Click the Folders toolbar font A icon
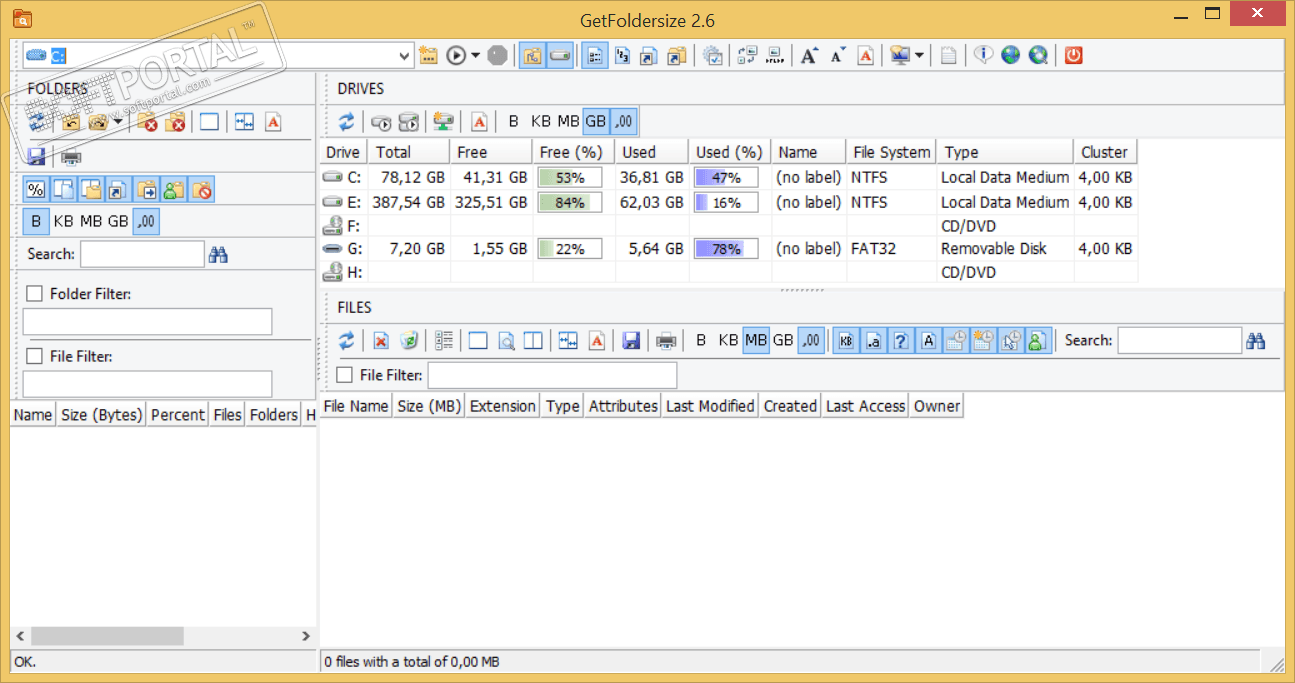Image resolution: width=1295 pixels, height=683 pixels. [x=273, y=122]
